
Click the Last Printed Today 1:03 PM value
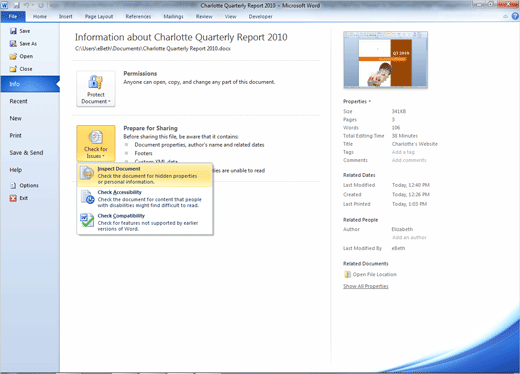pyautogui.click(x=409, y=204)
